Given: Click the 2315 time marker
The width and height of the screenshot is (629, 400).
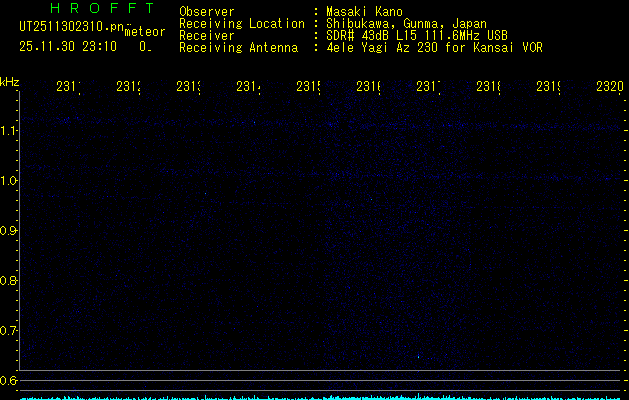Looking at the screenshot, I should [x=308, y=87].
